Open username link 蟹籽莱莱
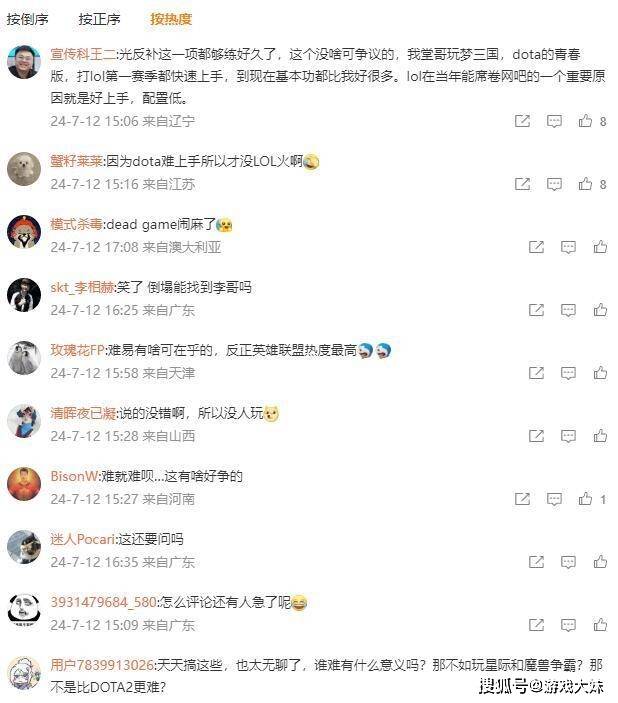 pyautogui.click(x=77, y=161)
